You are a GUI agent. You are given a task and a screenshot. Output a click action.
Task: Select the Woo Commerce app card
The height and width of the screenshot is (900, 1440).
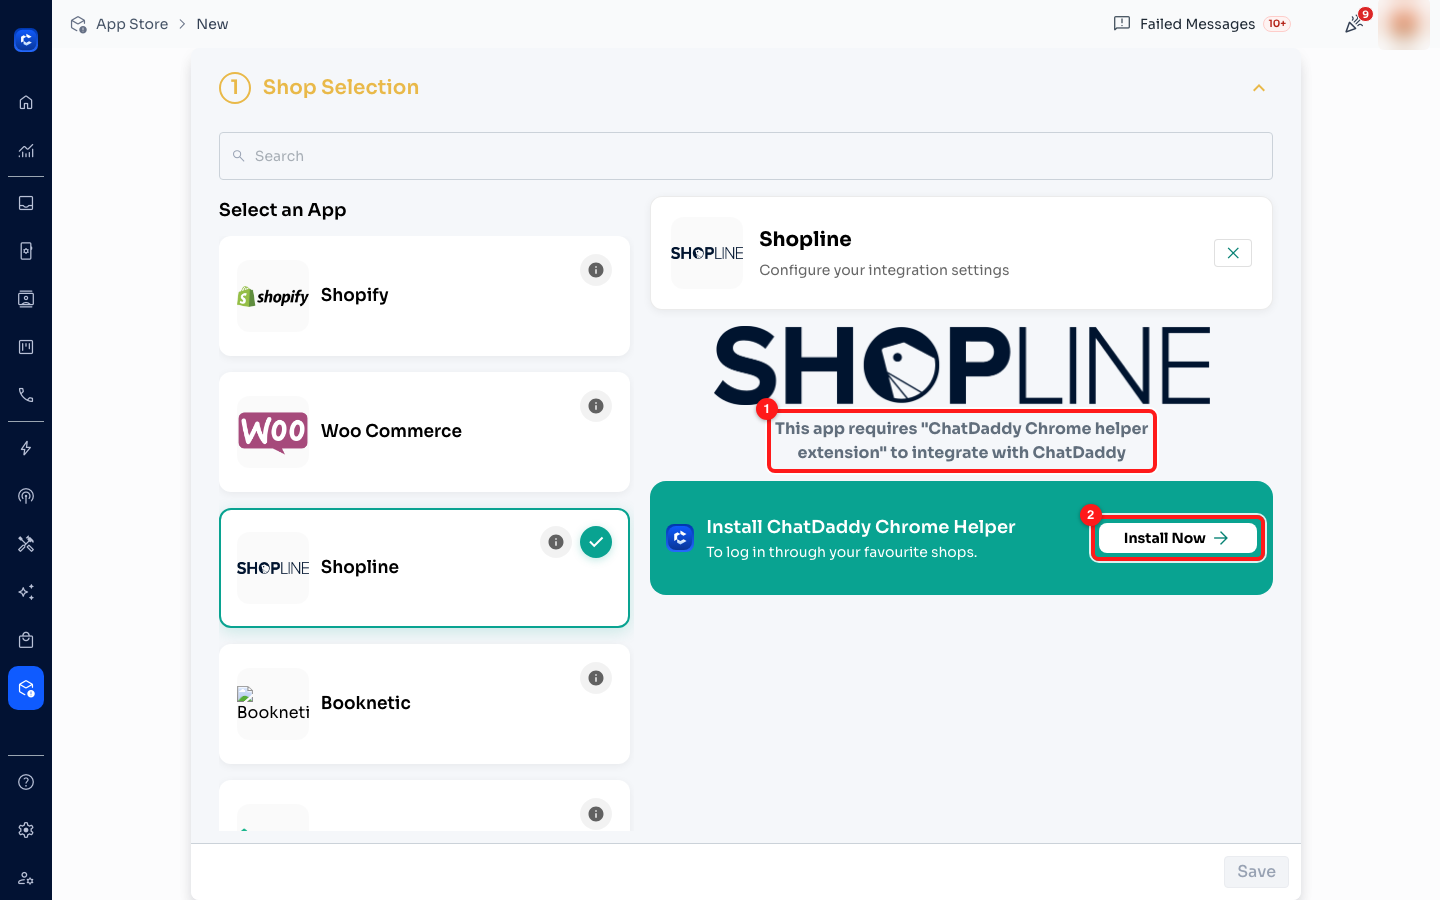pos(424,432)
